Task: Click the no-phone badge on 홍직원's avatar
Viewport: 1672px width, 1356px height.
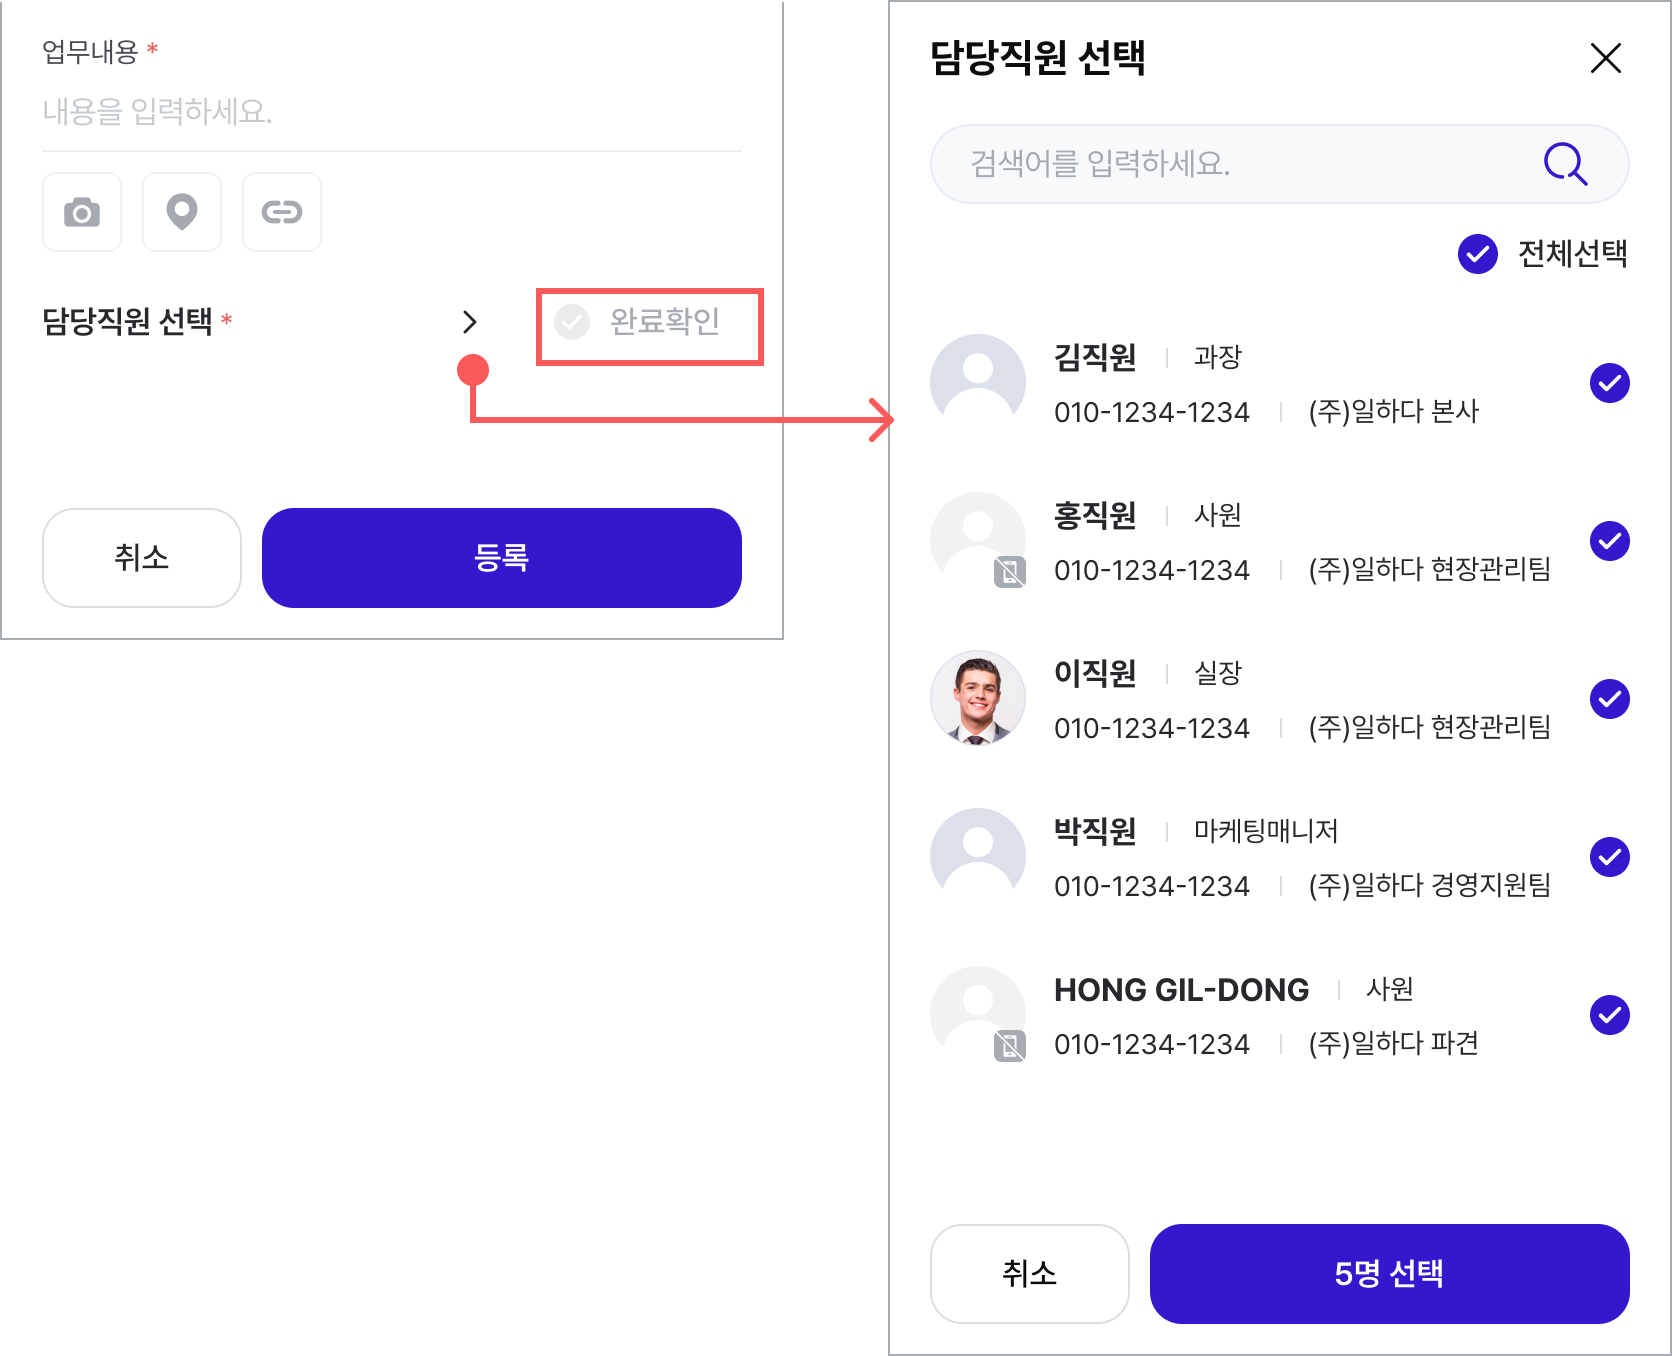Action: click(1009, 572)
